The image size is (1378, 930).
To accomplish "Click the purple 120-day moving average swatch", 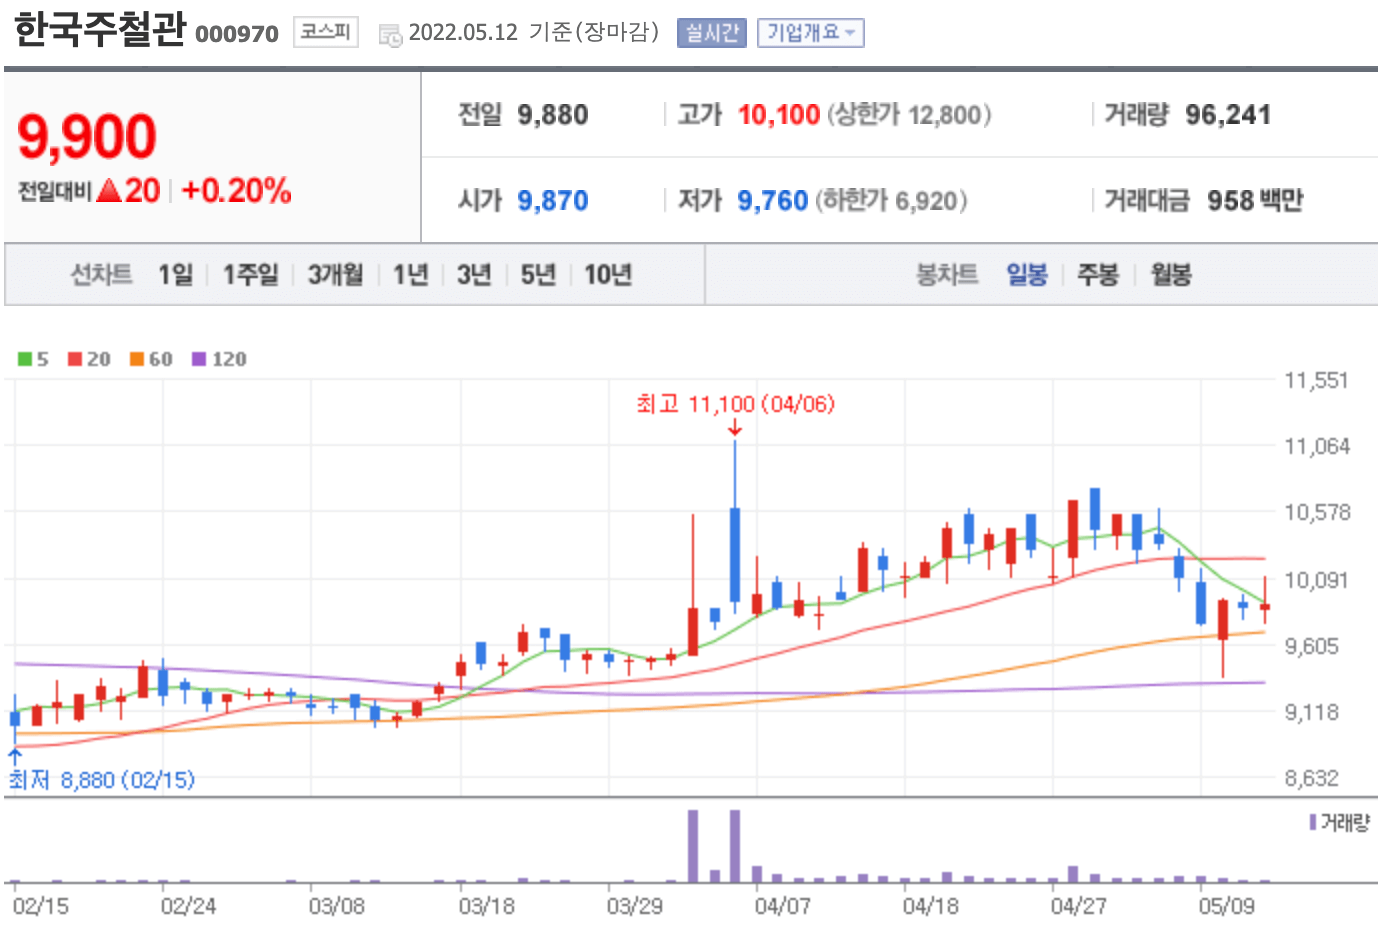I will point(199,359).
